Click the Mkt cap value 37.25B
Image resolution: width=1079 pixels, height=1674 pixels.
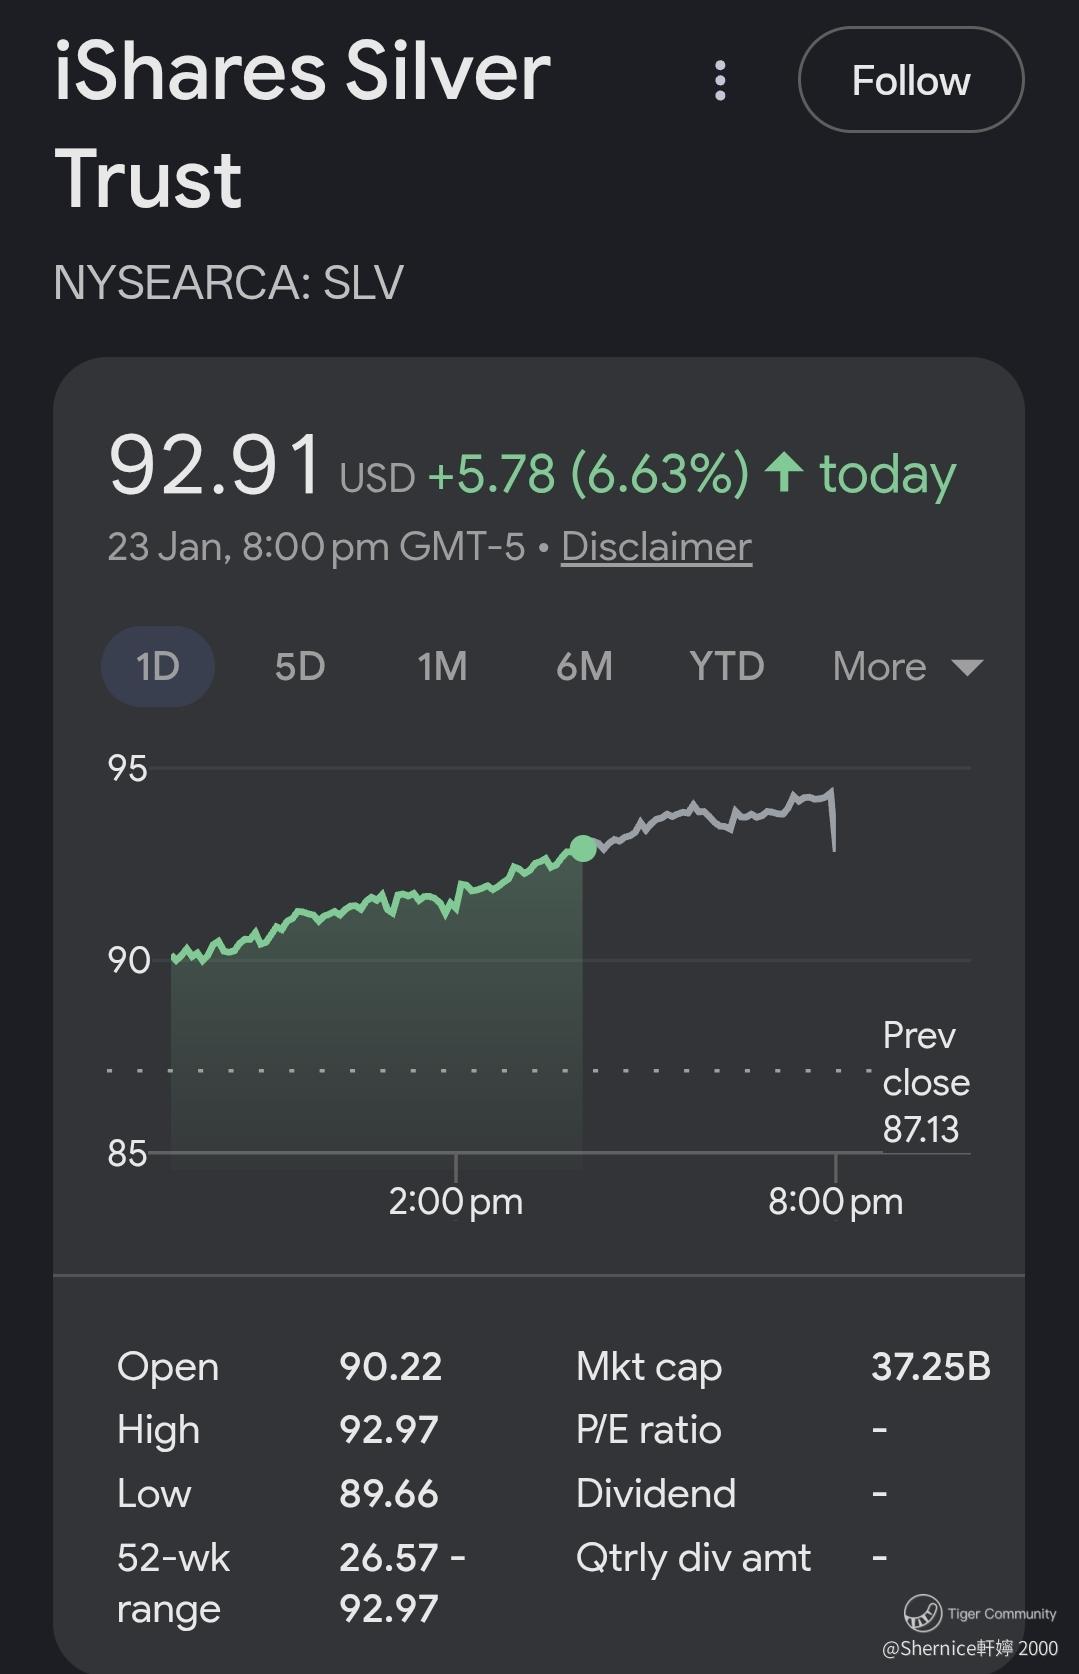[x=930, y=1366]
